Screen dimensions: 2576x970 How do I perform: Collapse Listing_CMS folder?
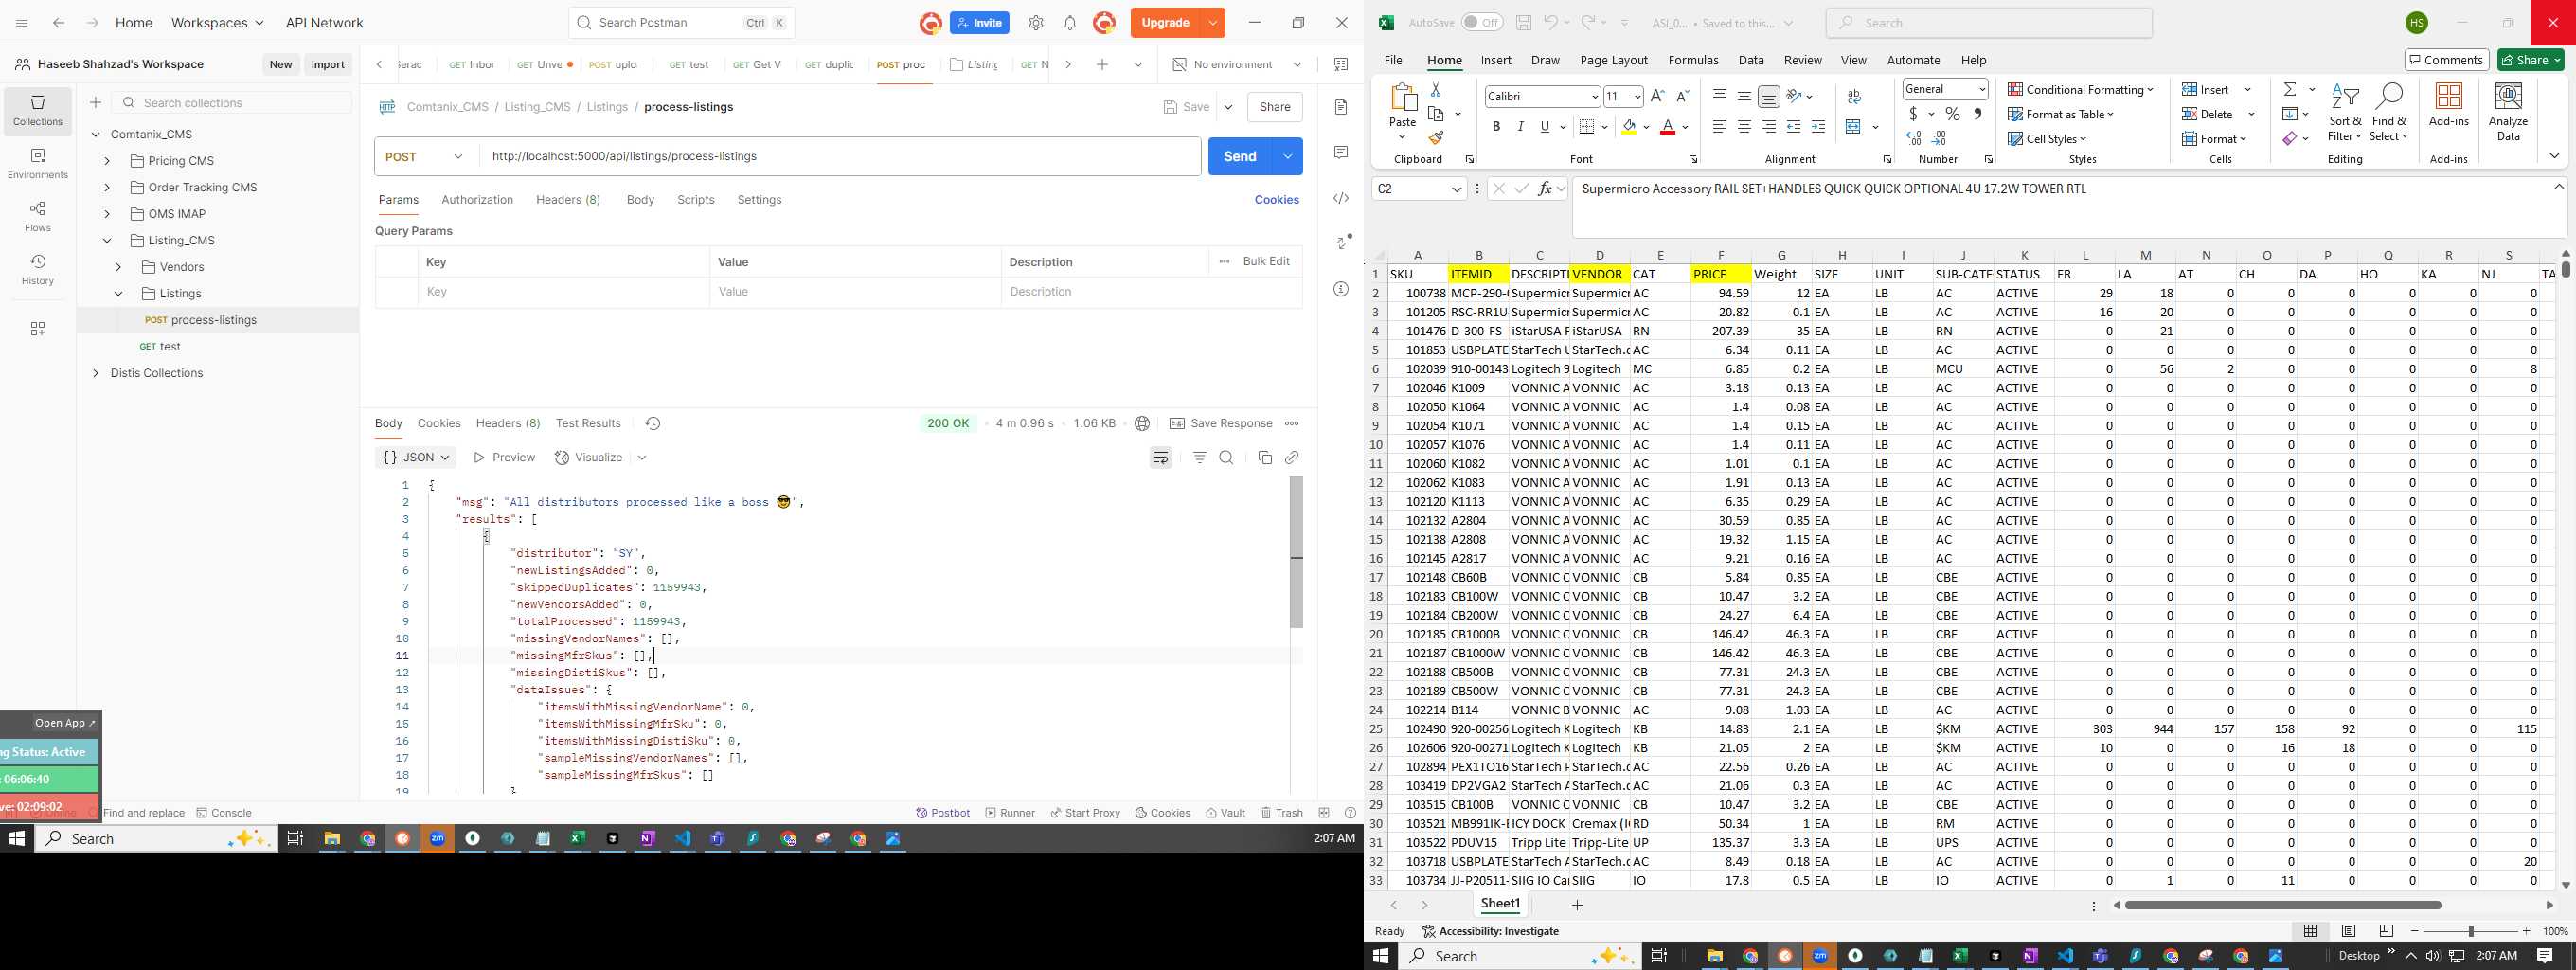[107, 241]
